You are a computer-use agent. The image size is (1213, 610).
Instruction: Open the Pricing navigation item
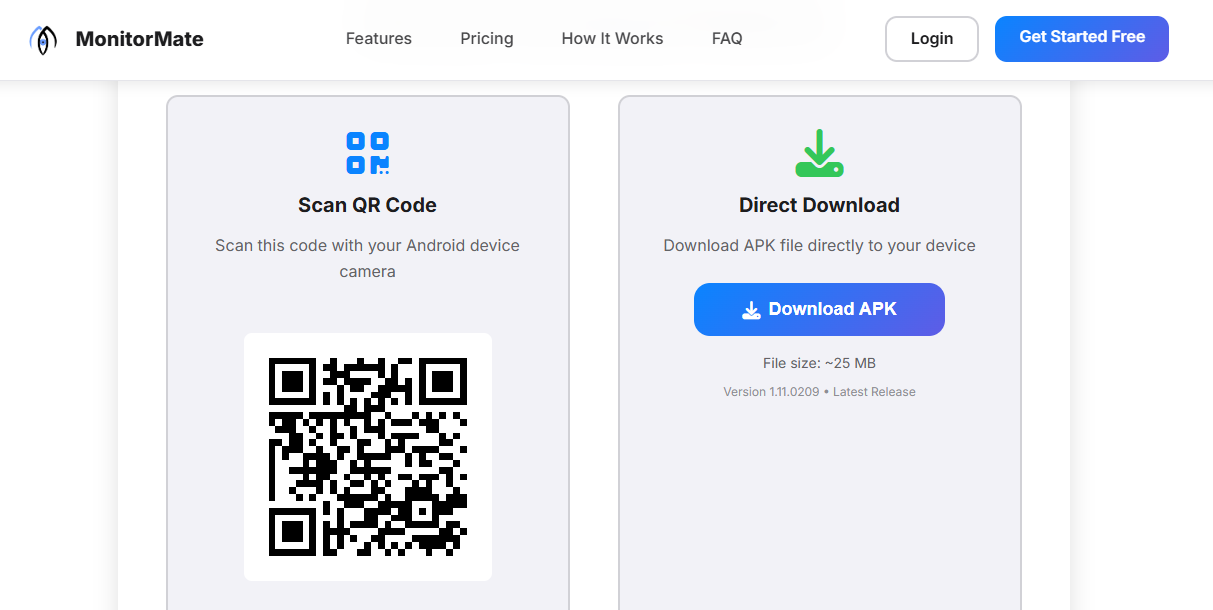[x=486, y=38]
